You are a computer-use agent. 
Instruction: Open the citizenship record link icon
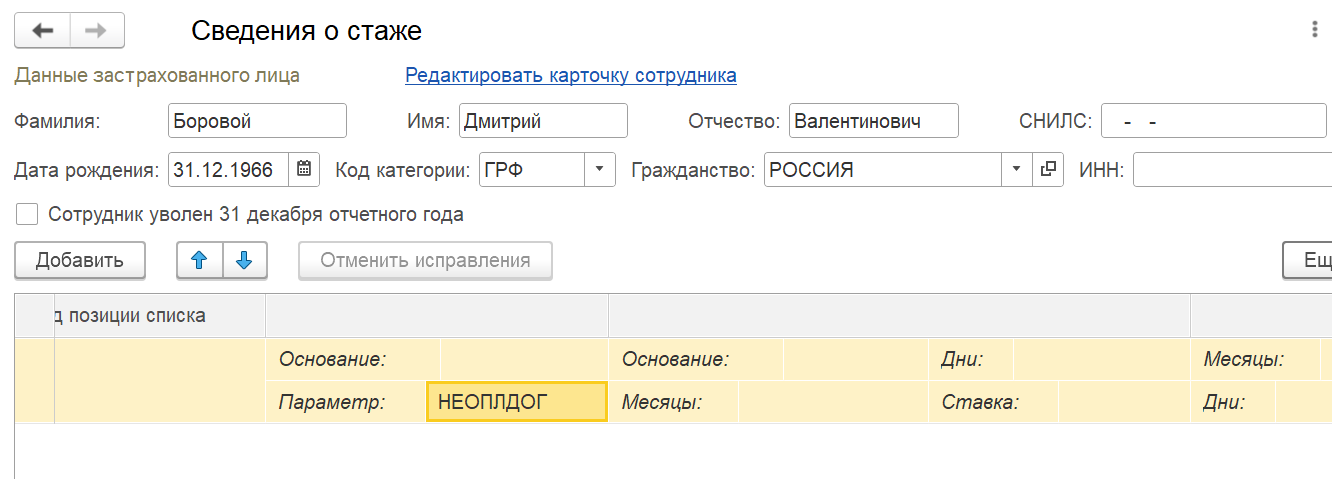click(x=1048, y=169)
